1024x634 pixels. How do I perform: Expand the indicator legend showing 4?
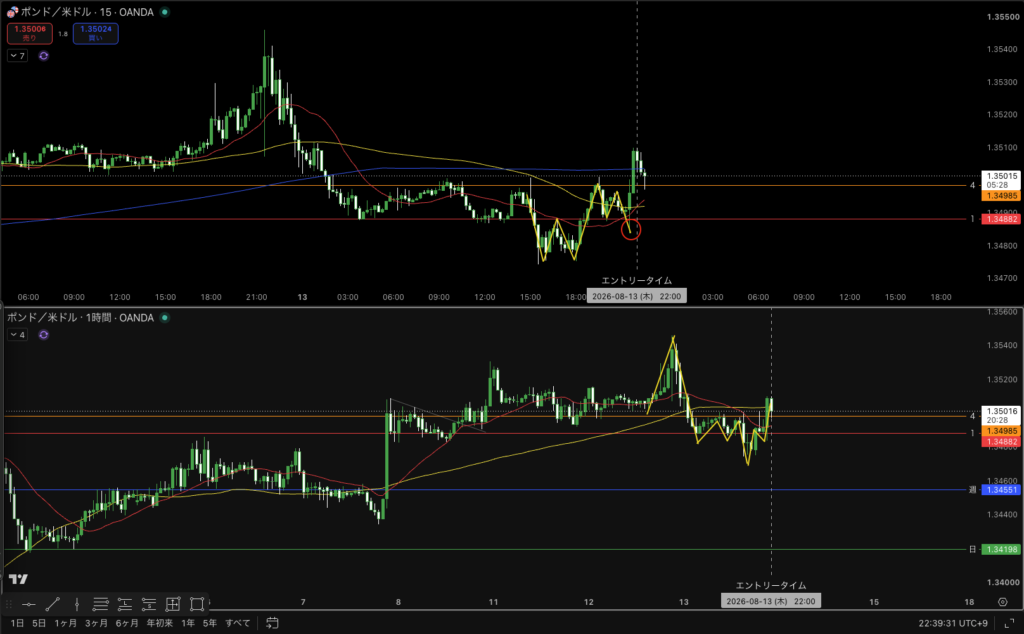[x=18, y=335]
